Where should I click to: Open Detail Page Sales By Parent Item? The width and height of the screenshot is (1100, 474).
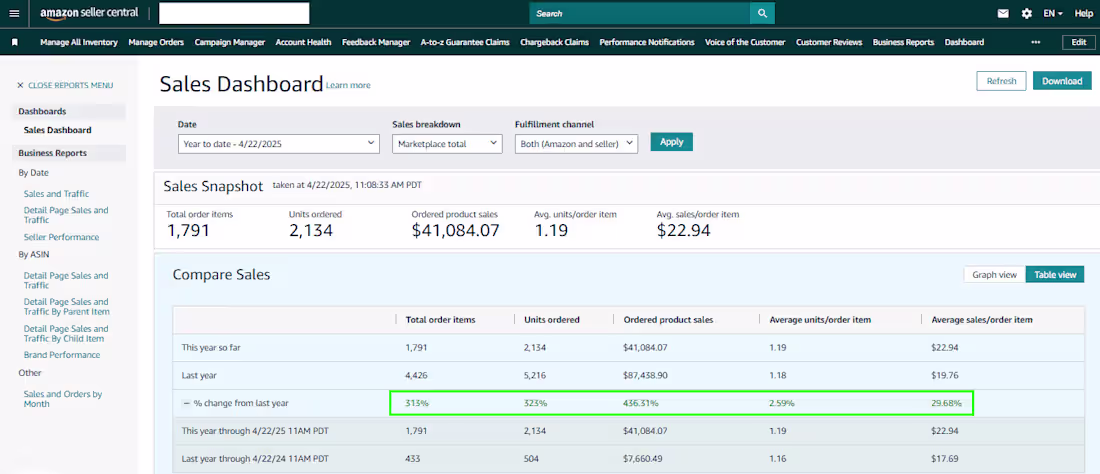[x=67, y=306]
